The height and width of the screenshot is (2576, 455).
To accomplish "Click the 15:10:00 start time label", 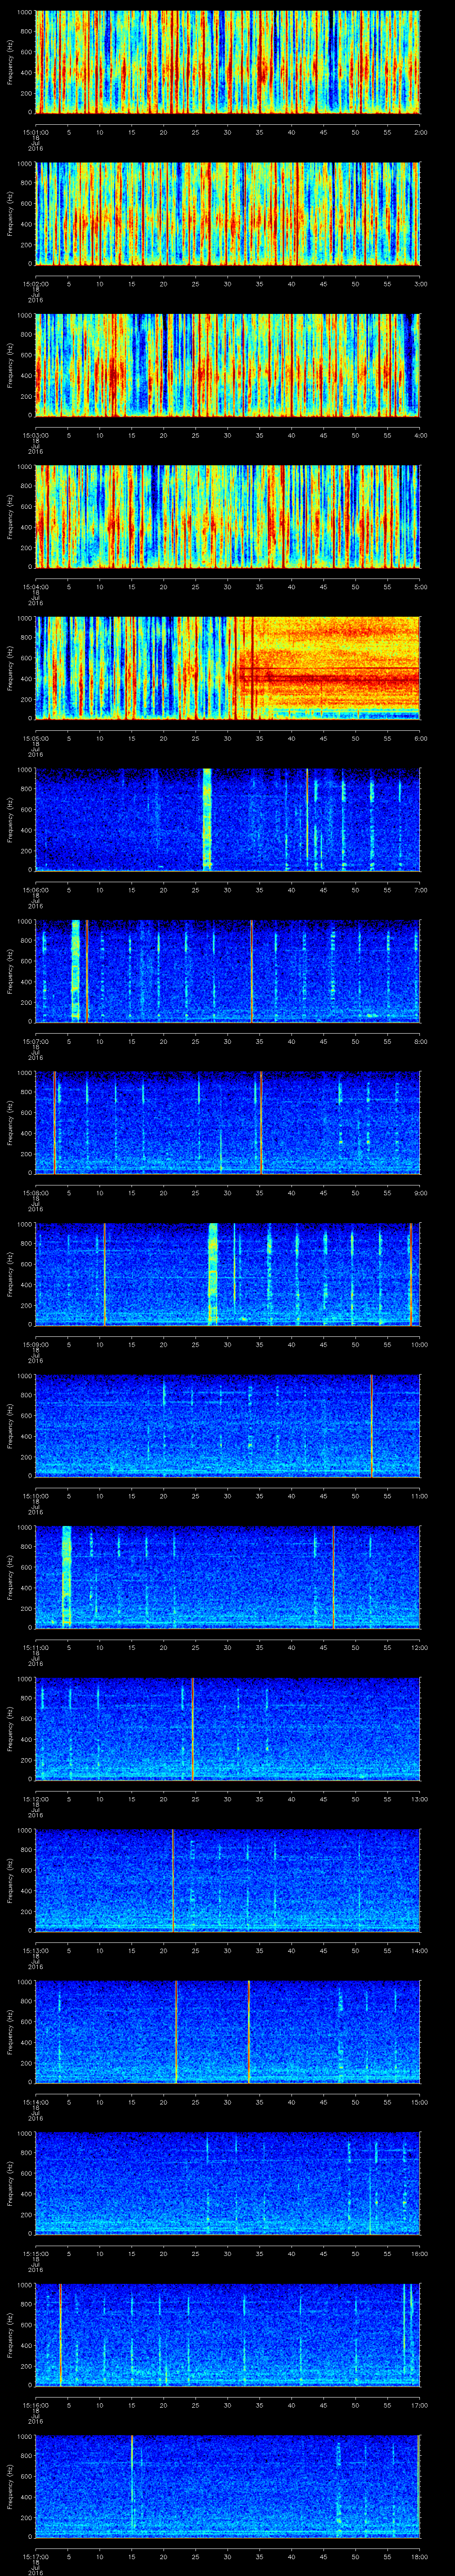I will (35, 1496).
